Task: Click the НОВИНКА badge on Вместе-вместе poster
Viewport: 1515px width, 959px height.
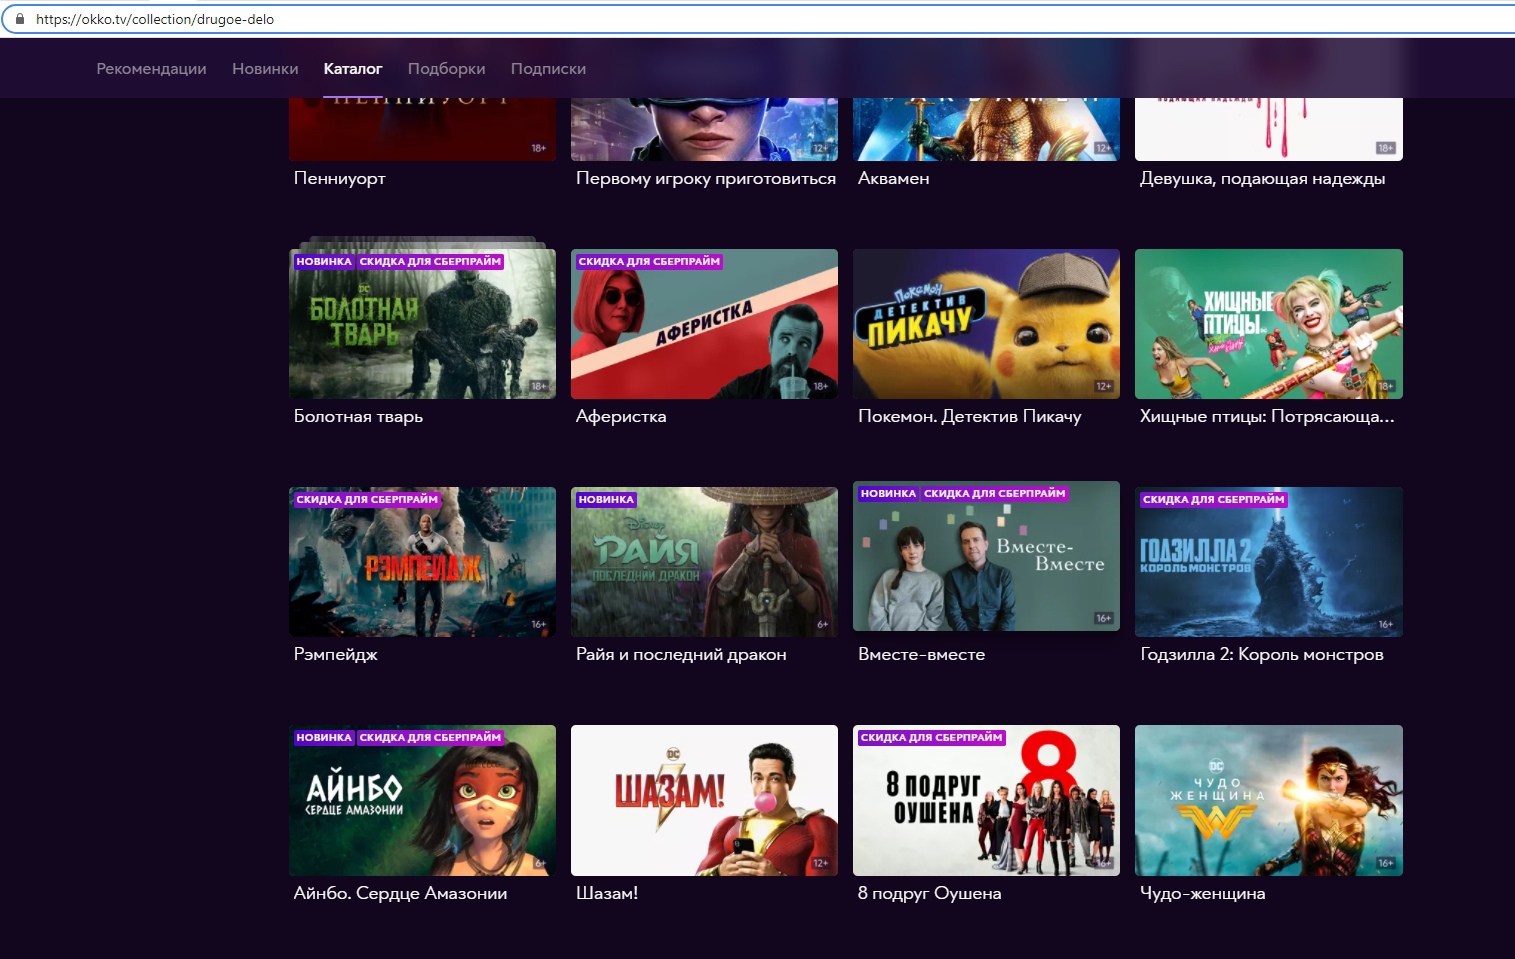Action: (888, 493)
